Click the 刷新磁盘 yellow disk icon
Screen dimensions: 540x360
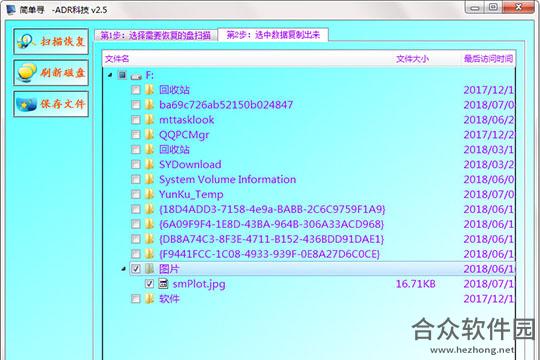click(x=27, y=73)
